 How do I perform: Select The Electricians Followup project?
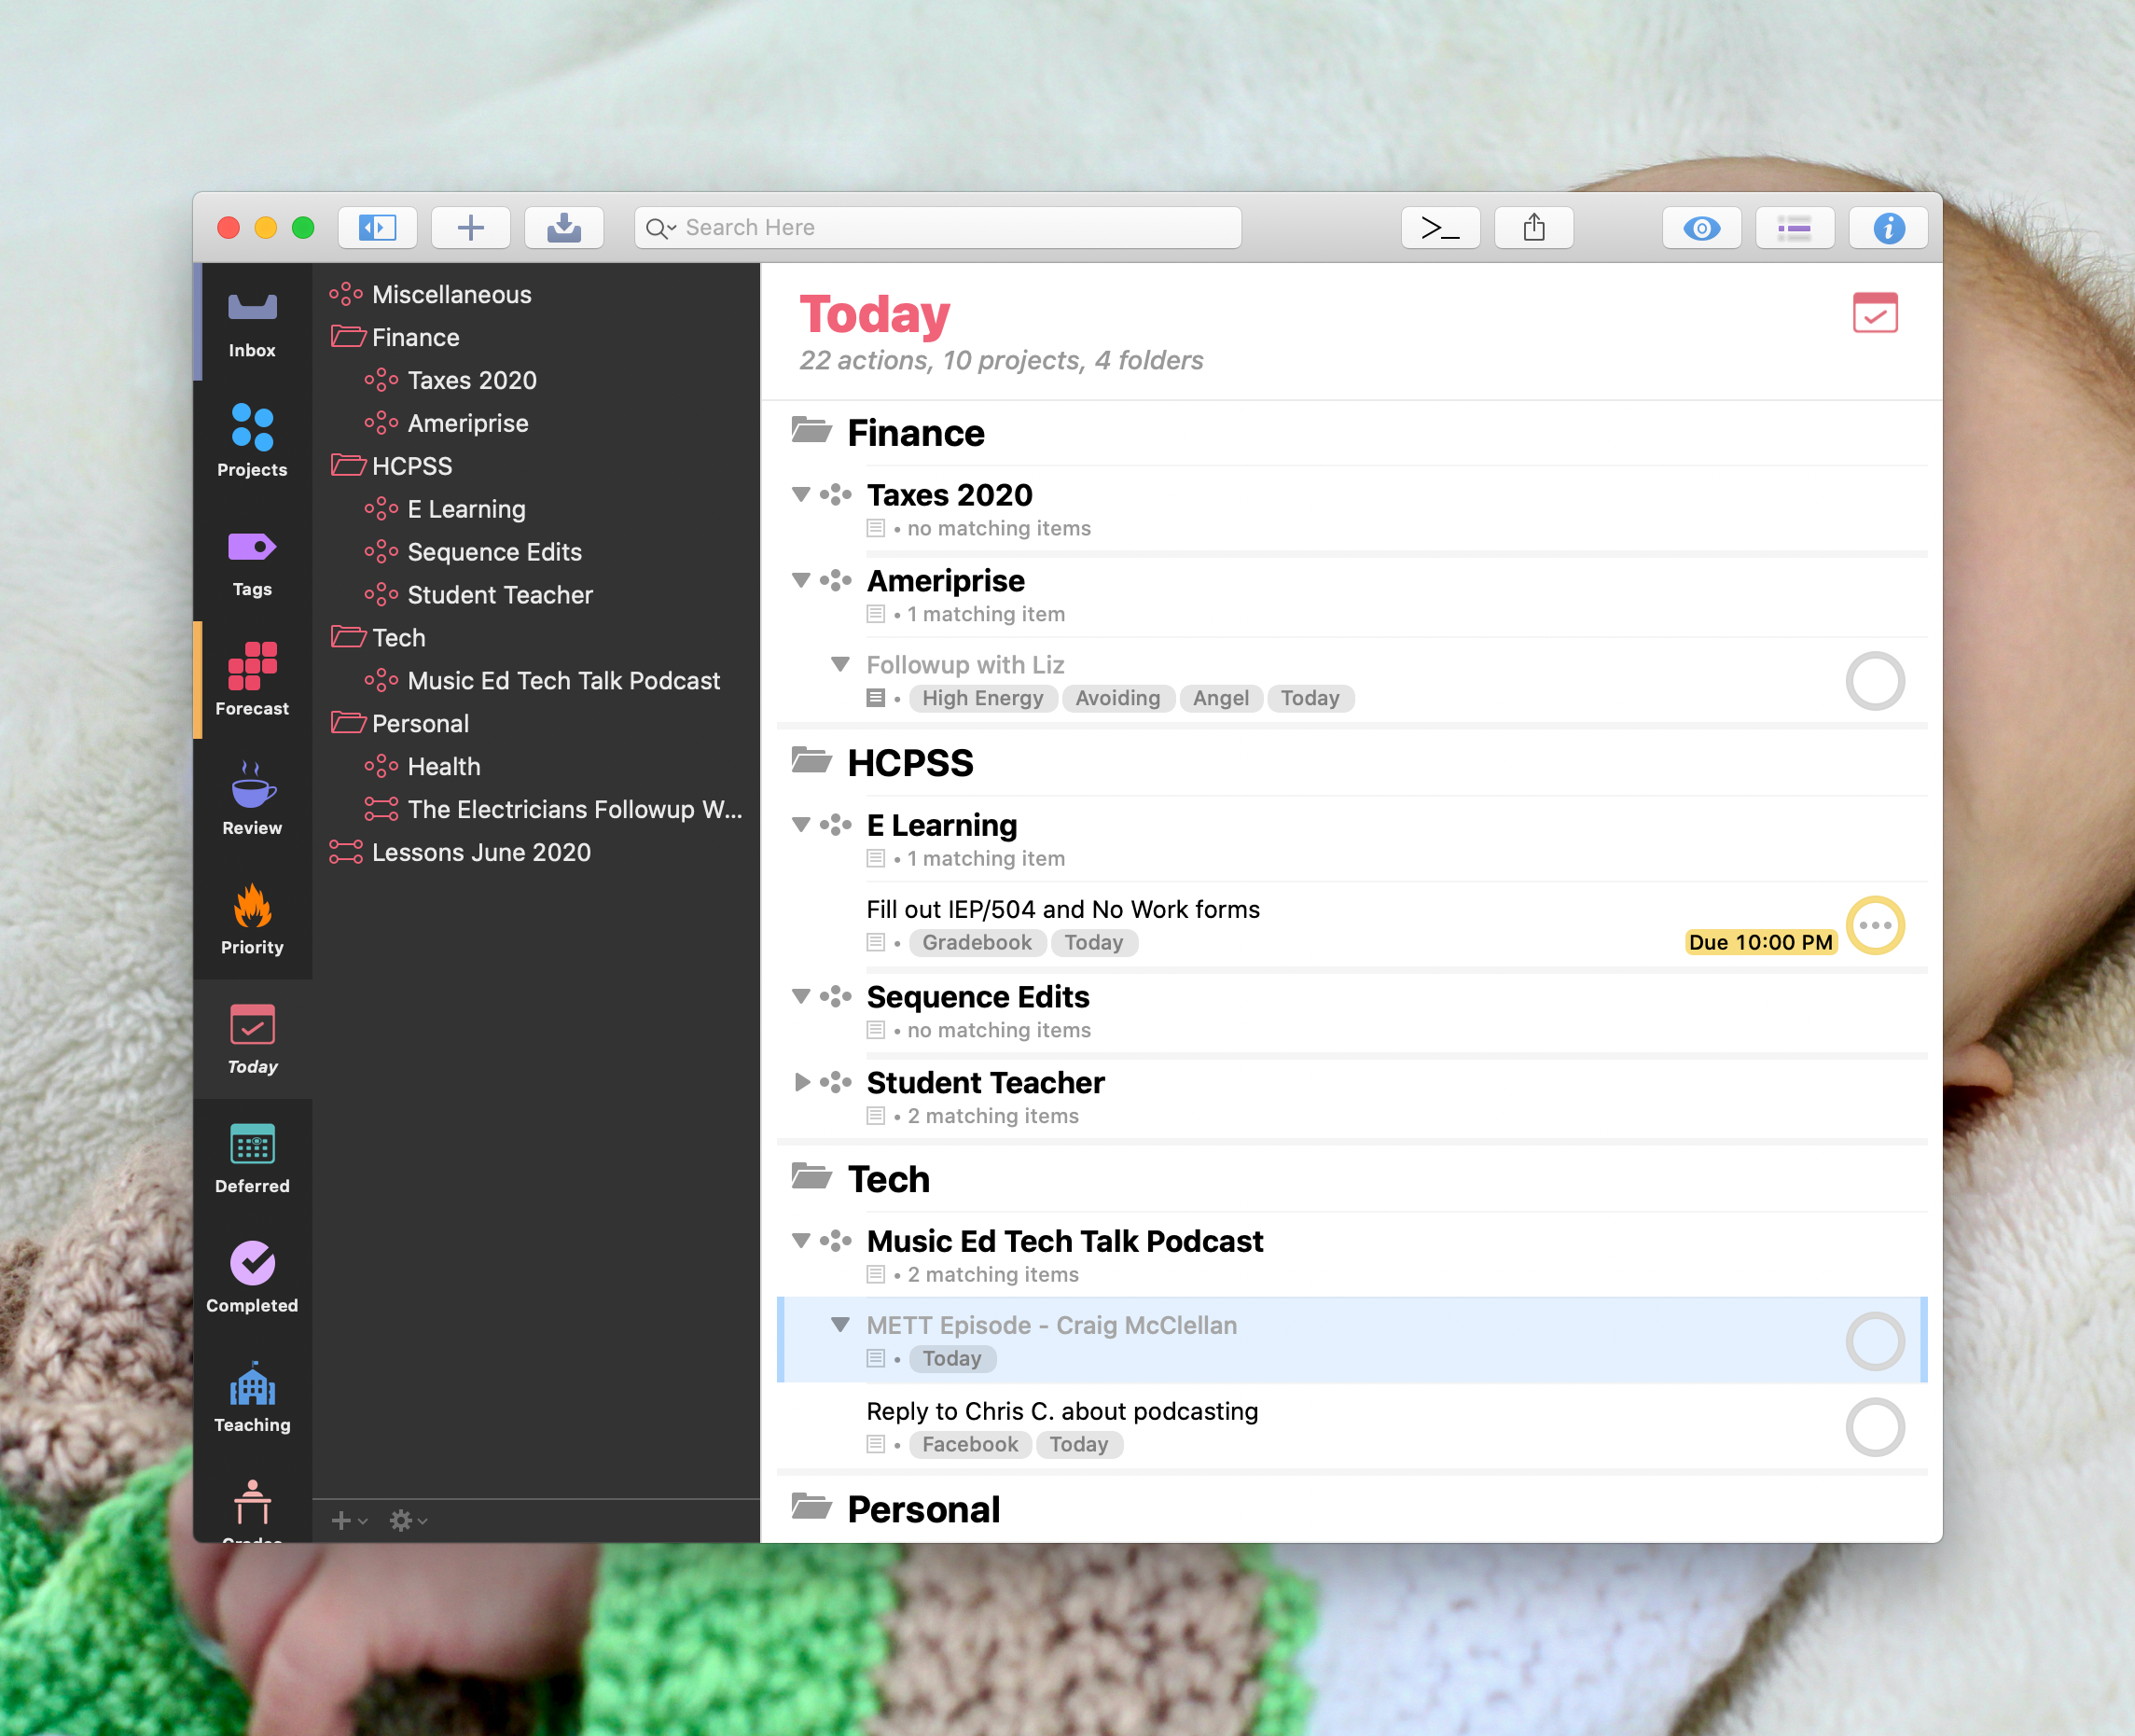(536, 810)
